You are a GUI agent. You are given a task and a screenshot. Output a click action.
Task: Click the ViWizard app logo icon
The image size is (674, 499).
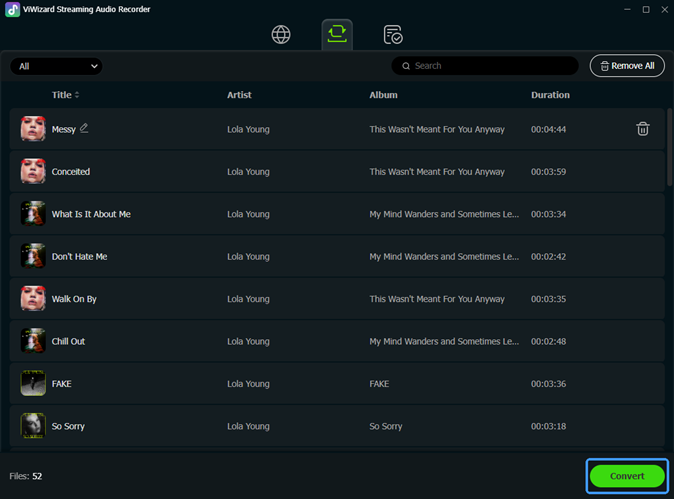(x=12, y=9)
